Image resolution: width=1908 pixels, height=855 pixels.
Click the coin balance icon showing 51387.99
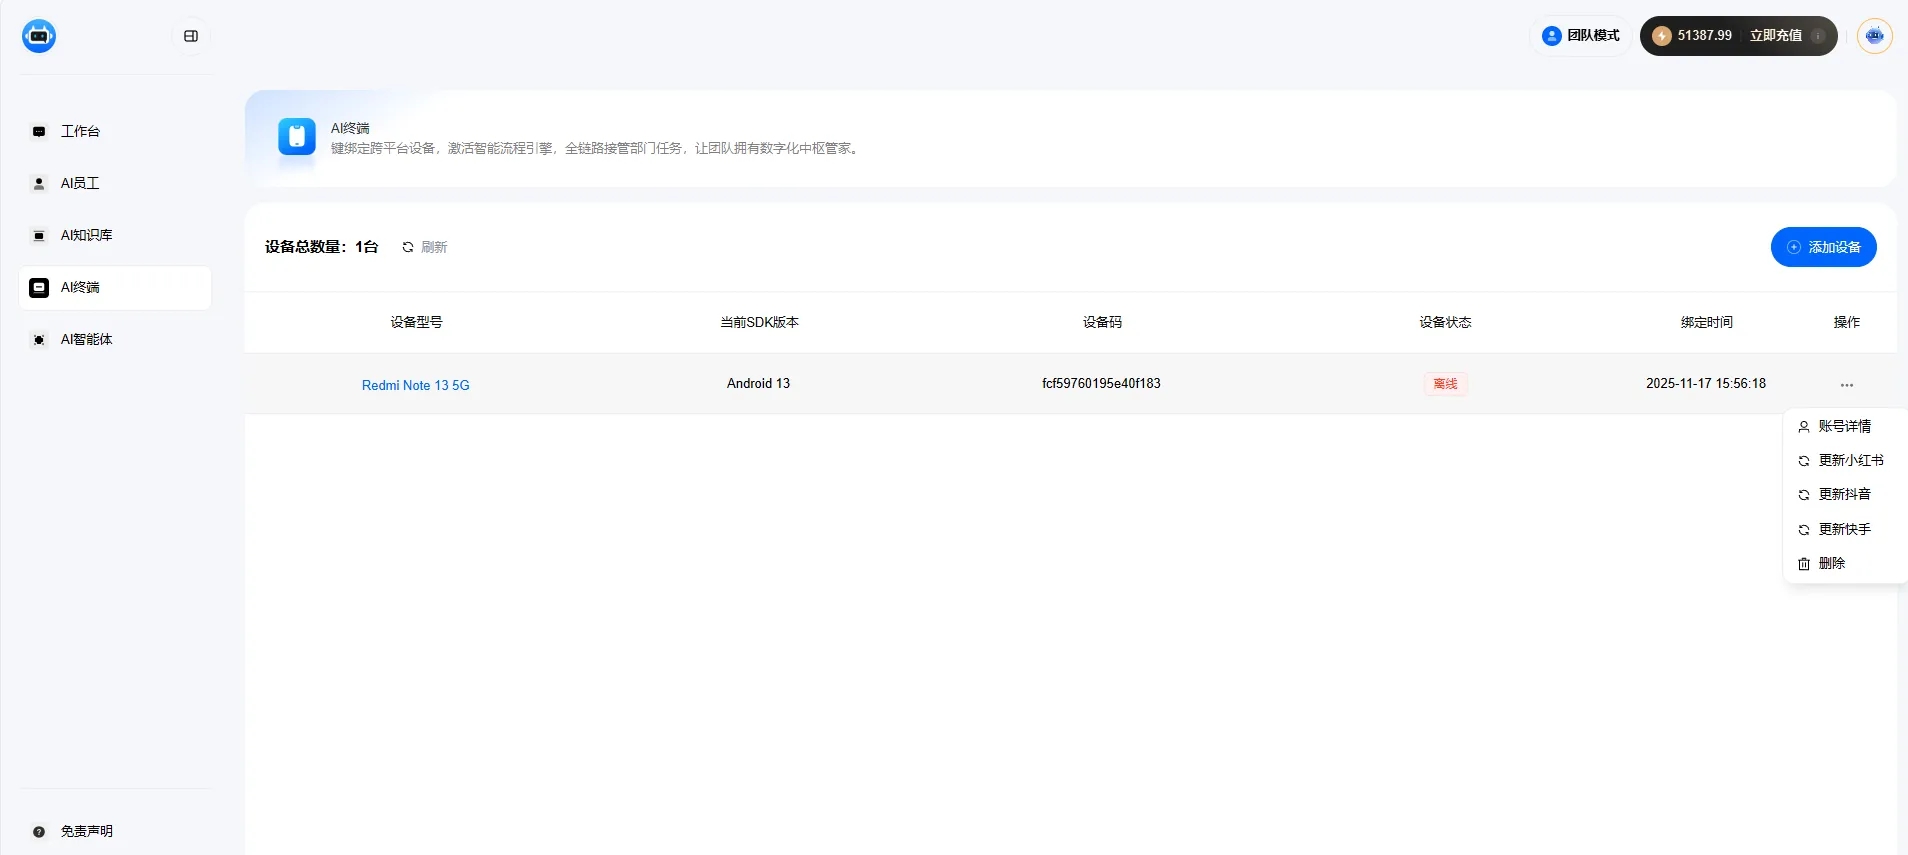click(x=1662, y=36)
